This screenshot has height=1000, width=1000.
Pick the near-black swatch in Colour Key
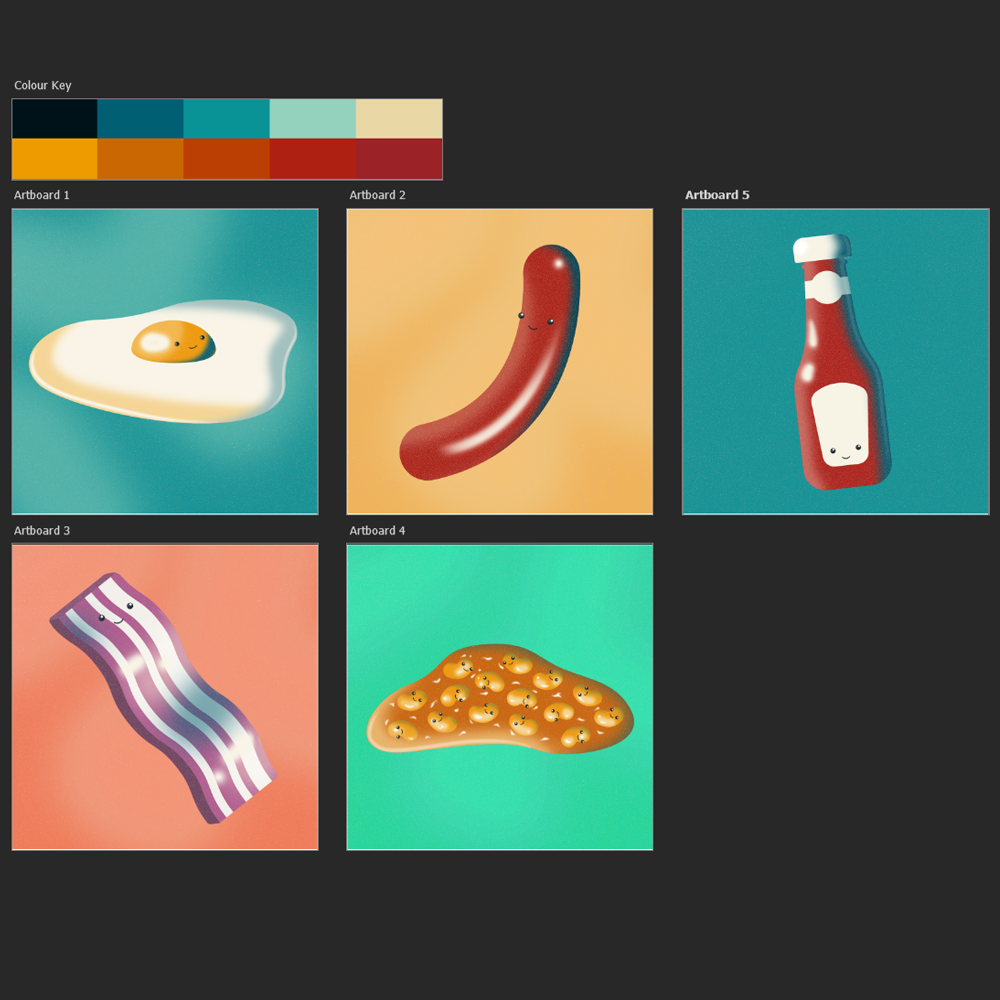(x=55, y=119)
